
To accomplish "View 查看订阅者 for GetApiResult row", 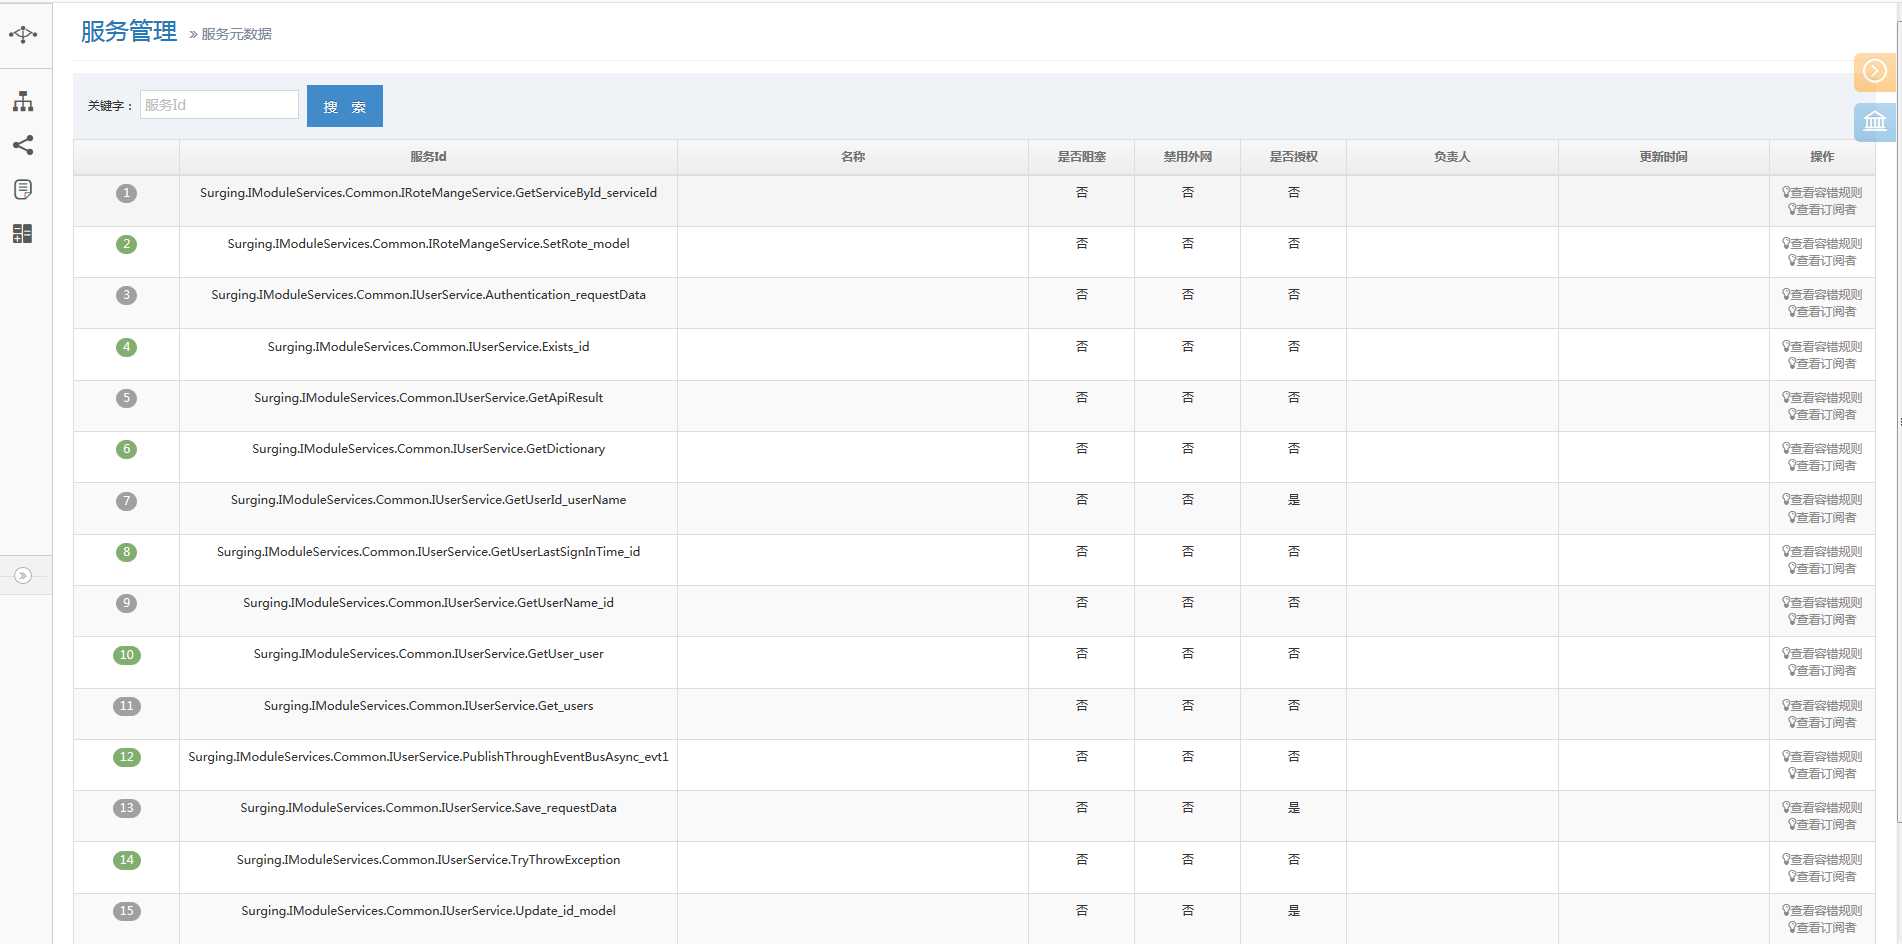I will point(1822,415).
